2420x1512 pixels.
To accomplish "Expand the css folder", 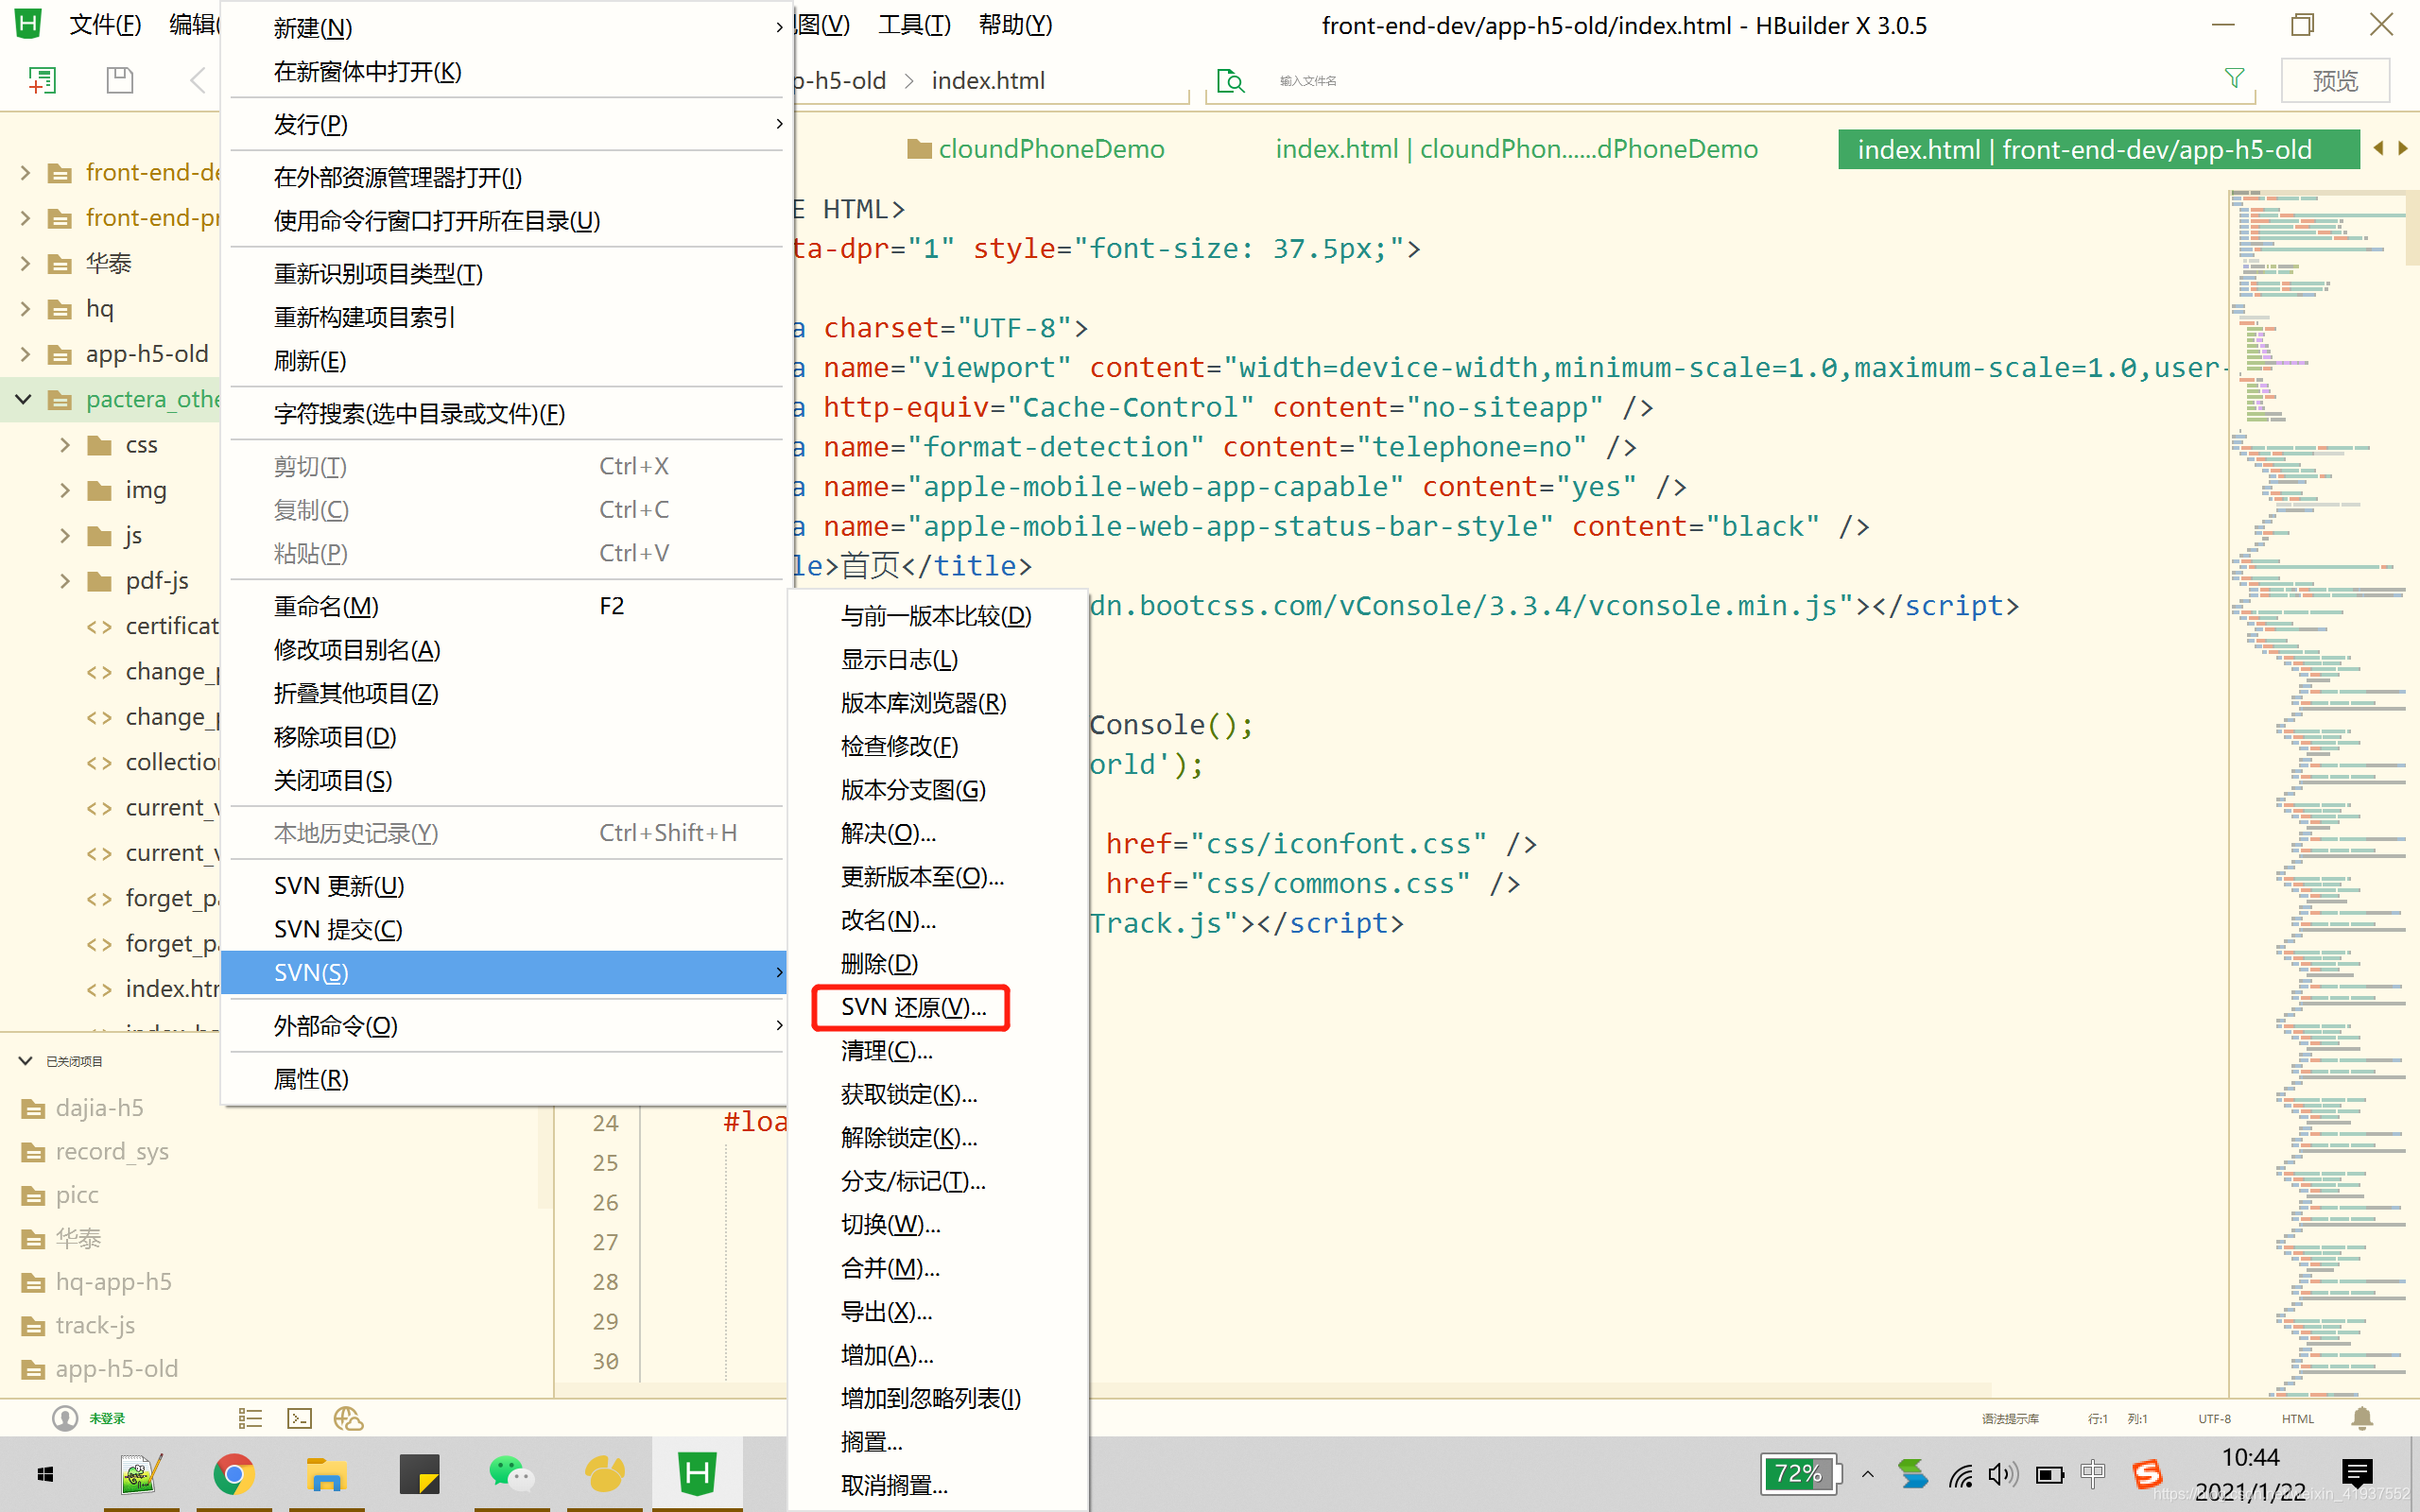I will [x=65, y=445].
